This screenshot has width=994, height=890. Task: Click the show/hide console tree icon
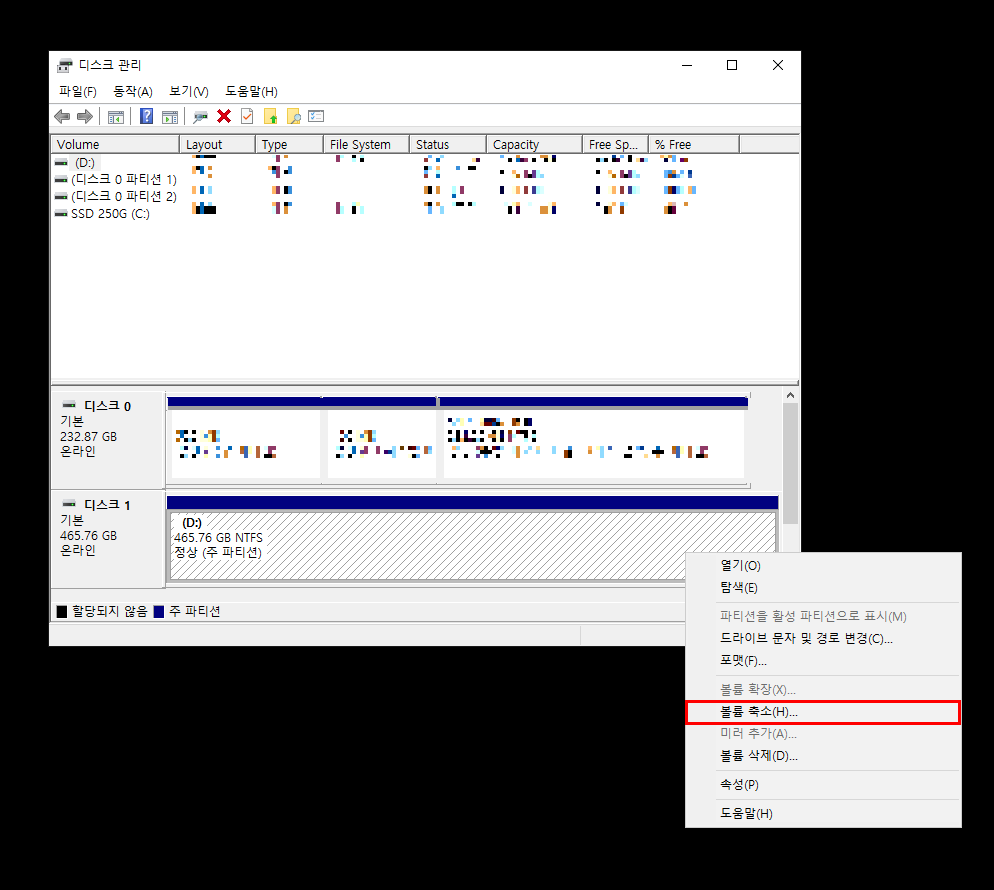pyautogui.click(x=116, y=117)
